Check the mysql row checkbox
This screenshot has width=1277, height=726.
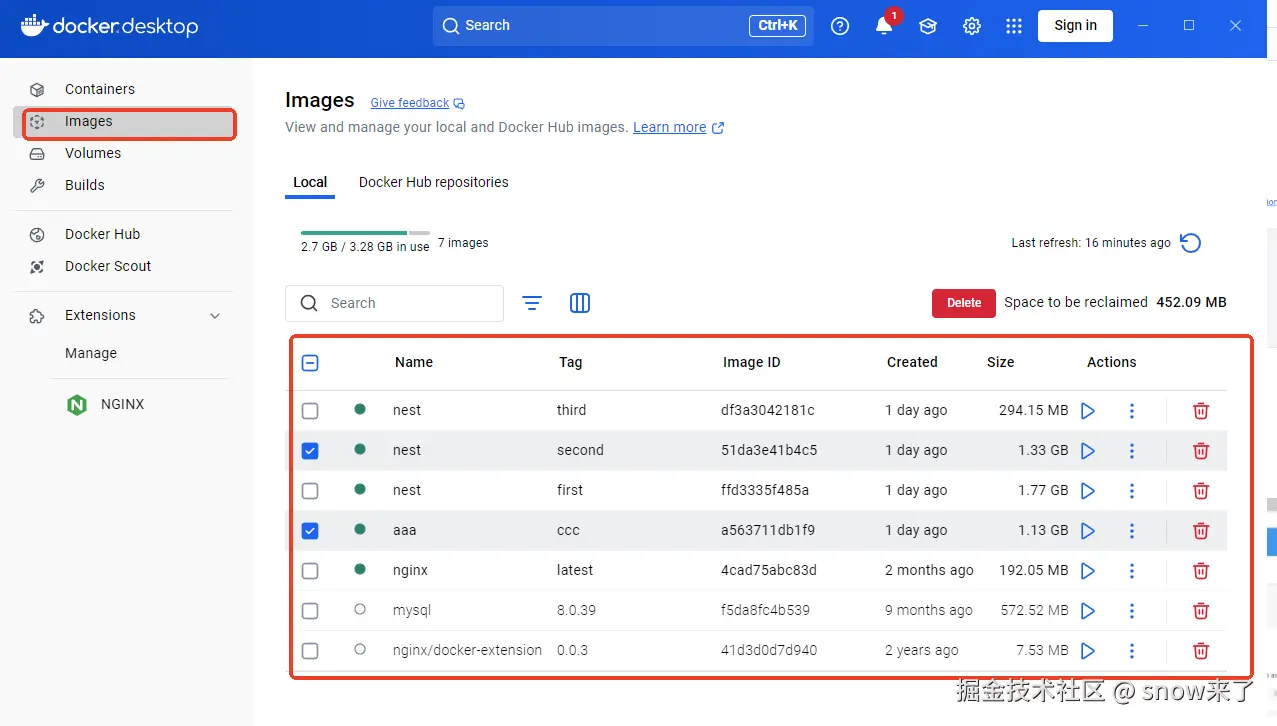(310, 611)
